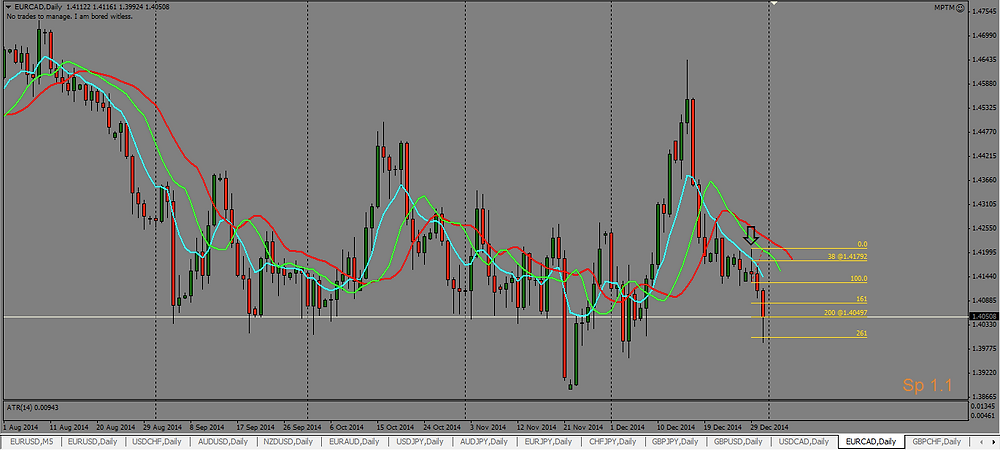The height and width of the screenshot is (450, 1000).
Task: Go to the NZDUSD,Daily chart tab
Action: coord(289,441)
